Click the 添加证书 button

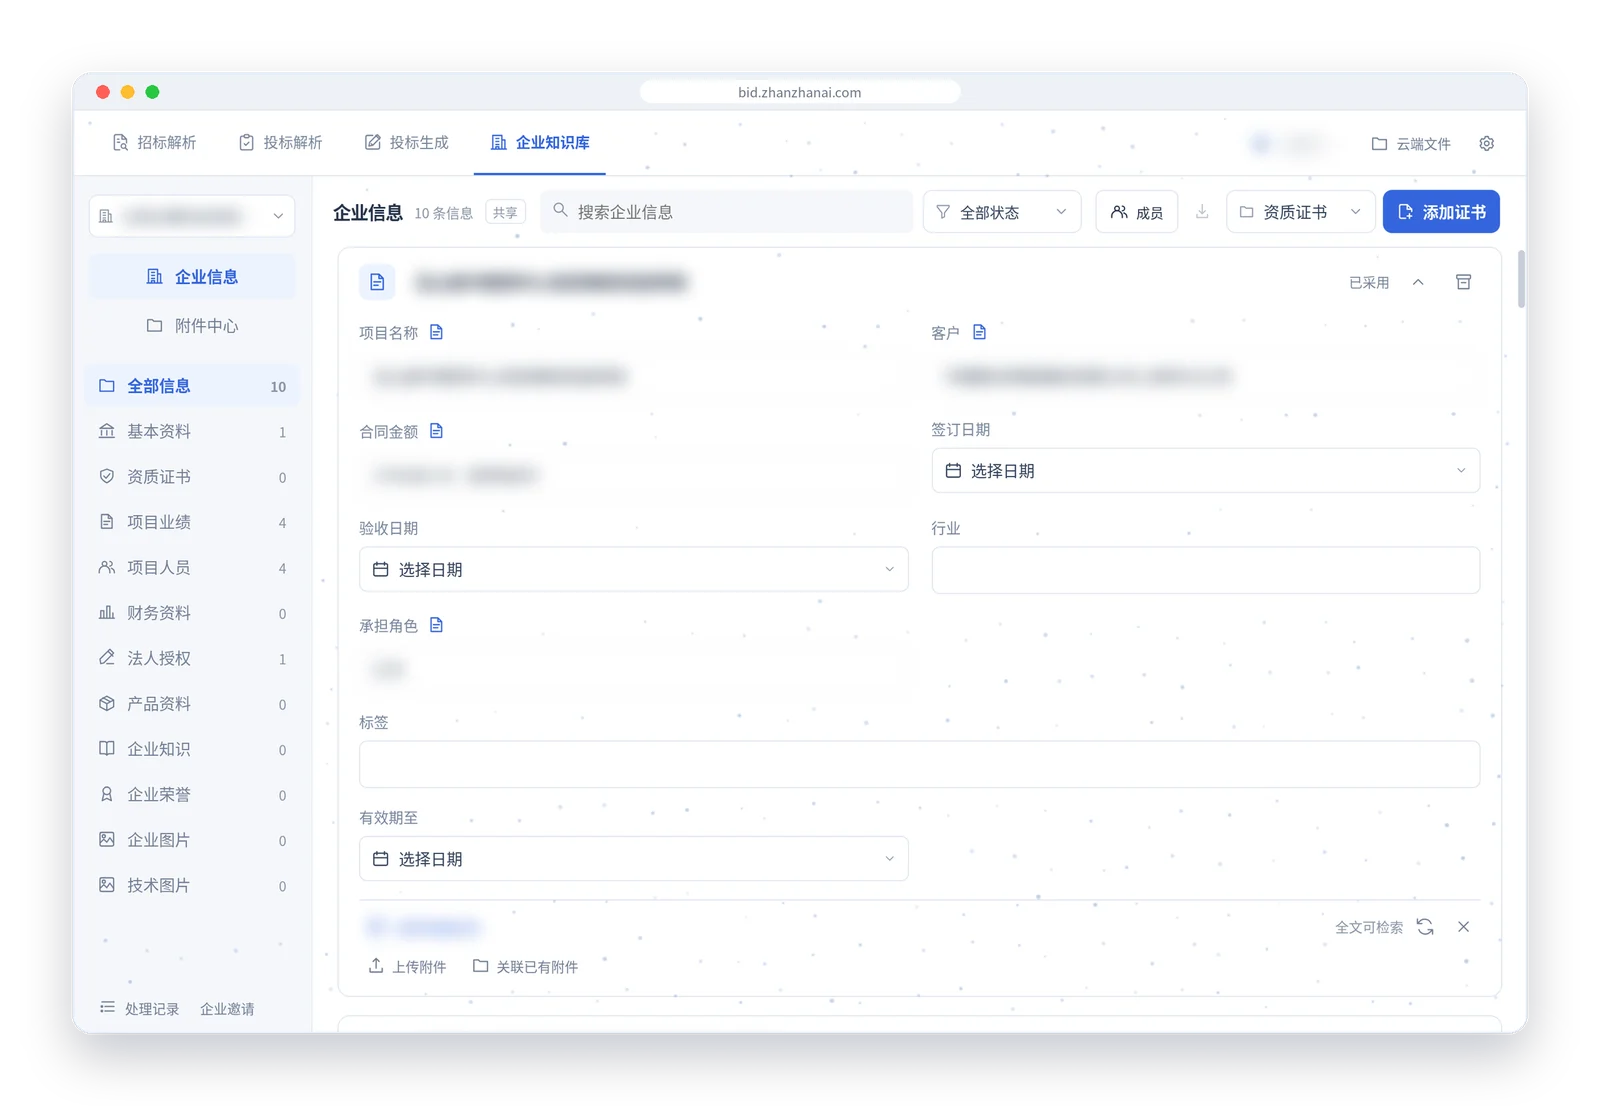click(x=1441, y=212)
